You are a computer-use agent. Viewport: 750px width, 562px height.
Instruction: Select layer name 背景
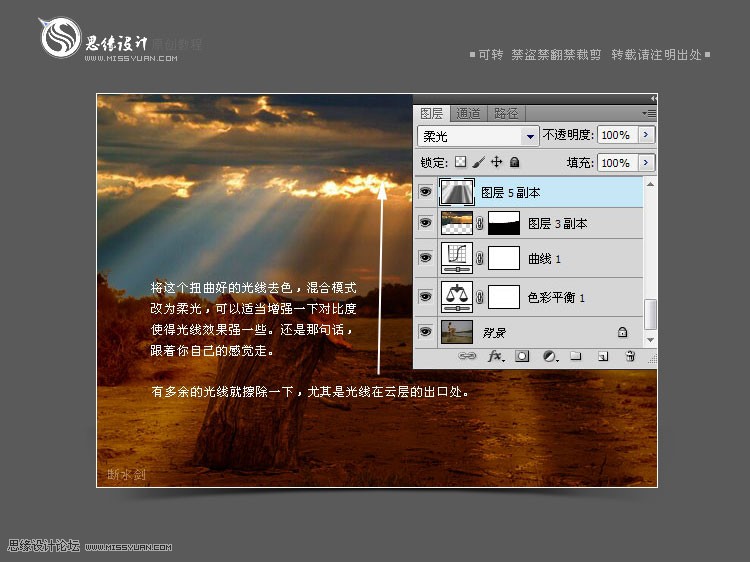[x=494, y=332]
